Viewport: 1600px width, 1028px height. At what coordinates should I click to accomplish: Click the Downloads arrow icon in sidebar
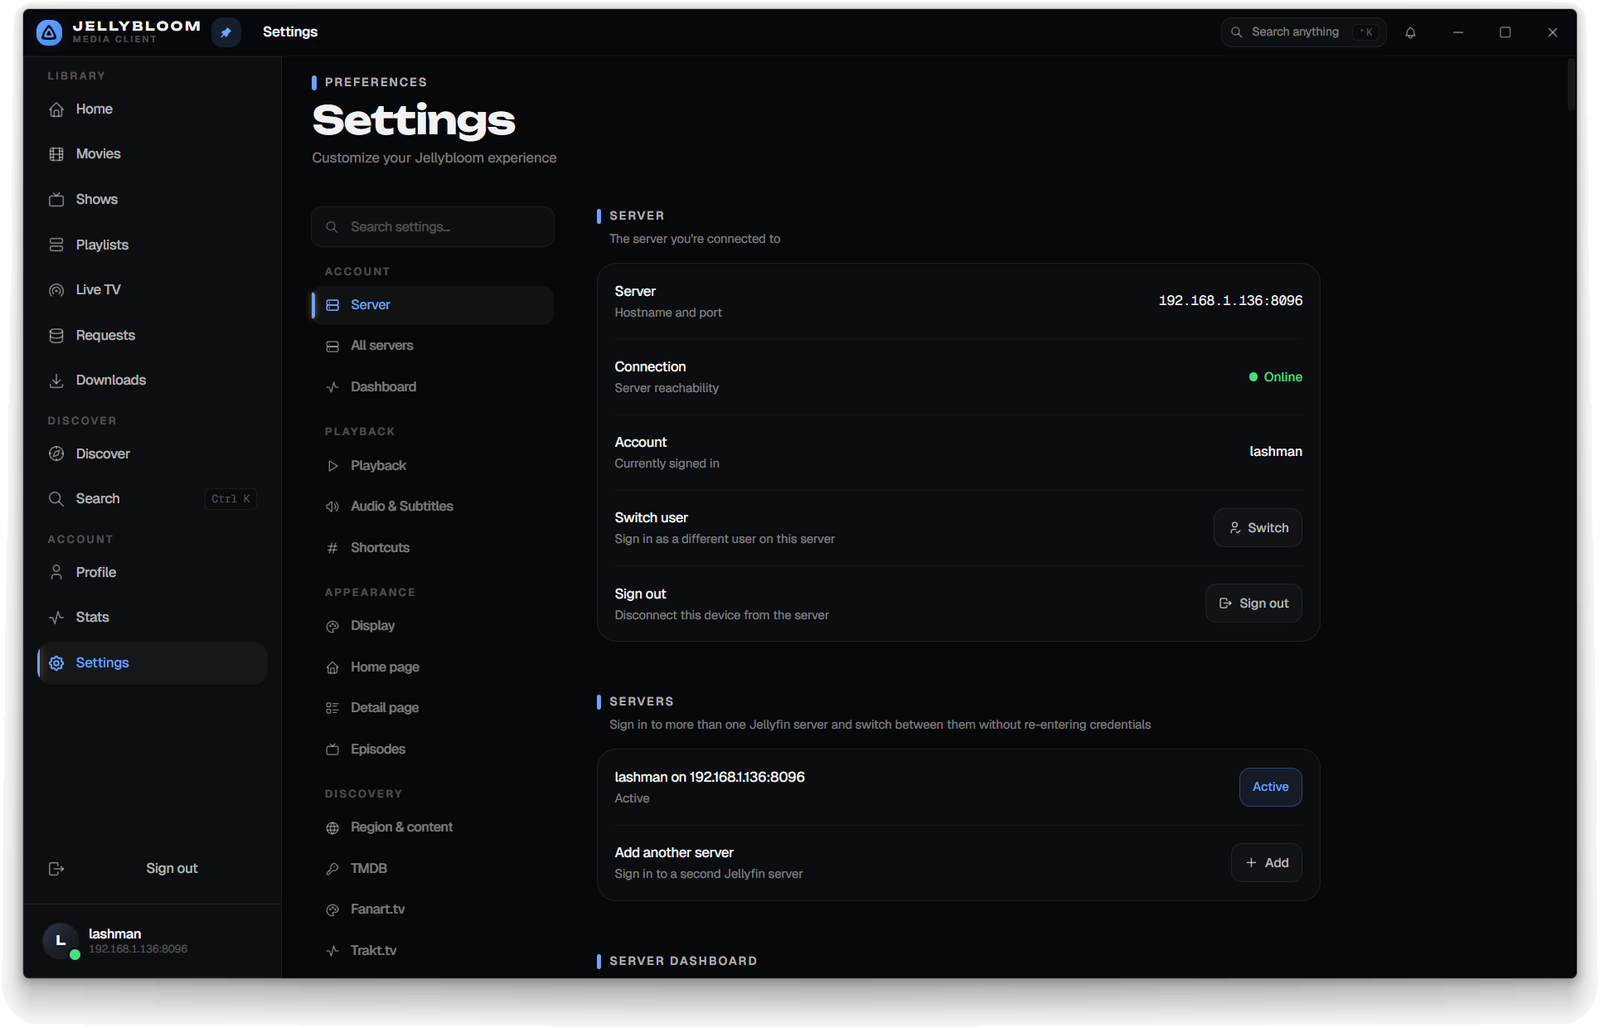point(56,381)
